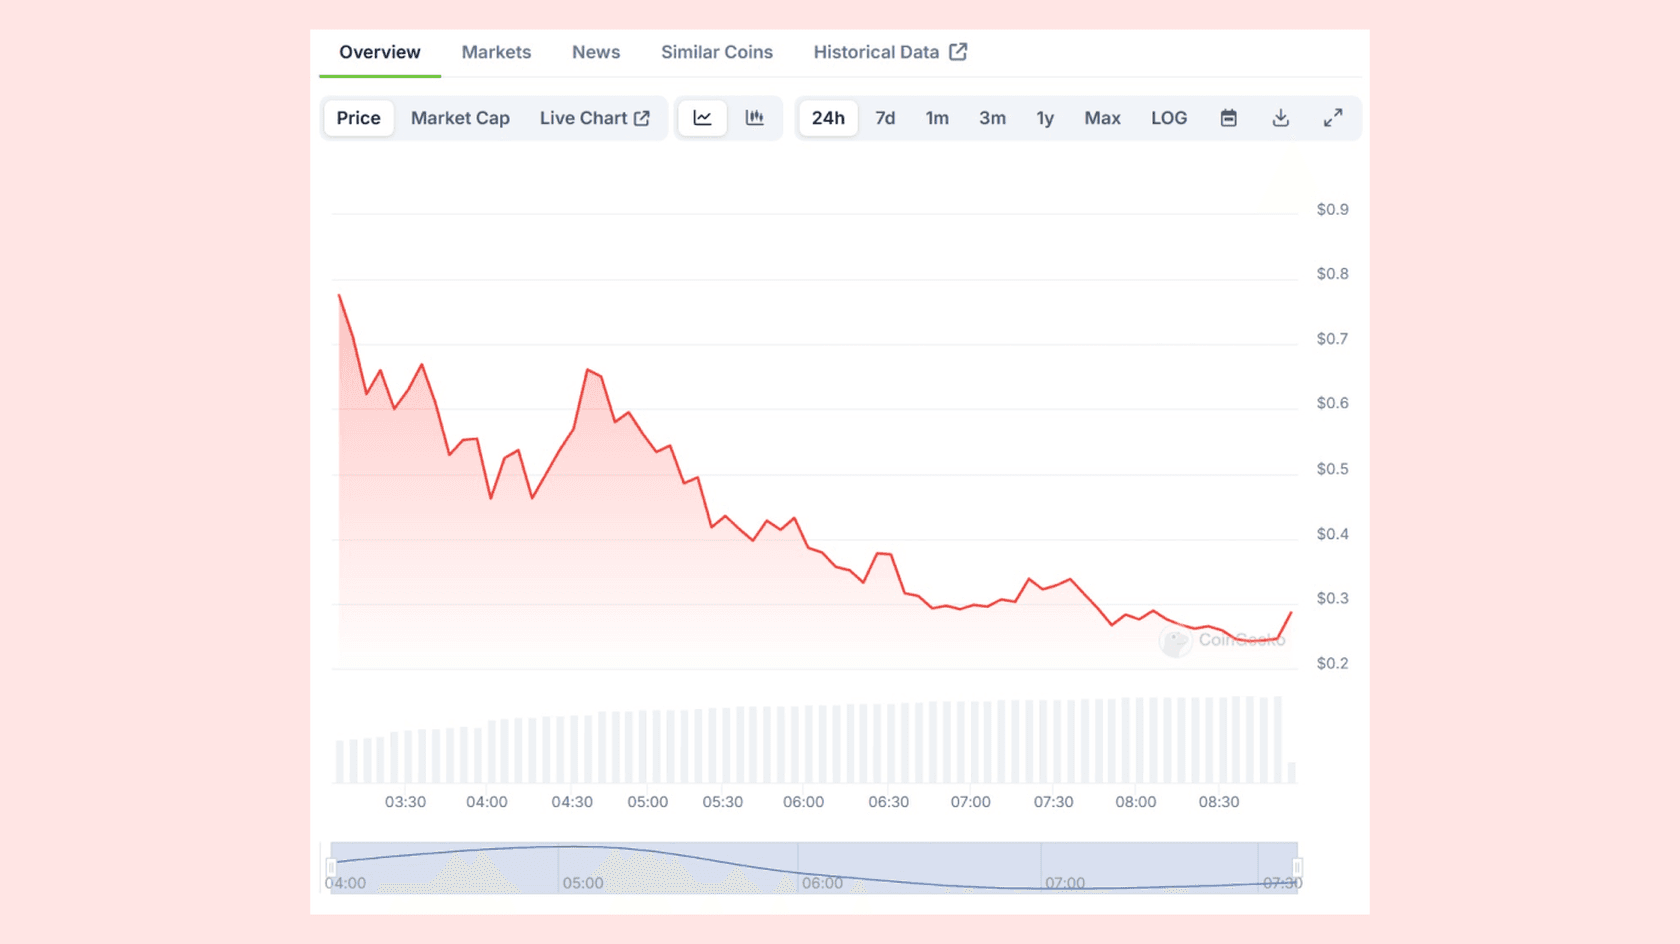The height and width of the screenshot is (944, 1680).
Task: Select Price chart mode
Action: [358, 118]
